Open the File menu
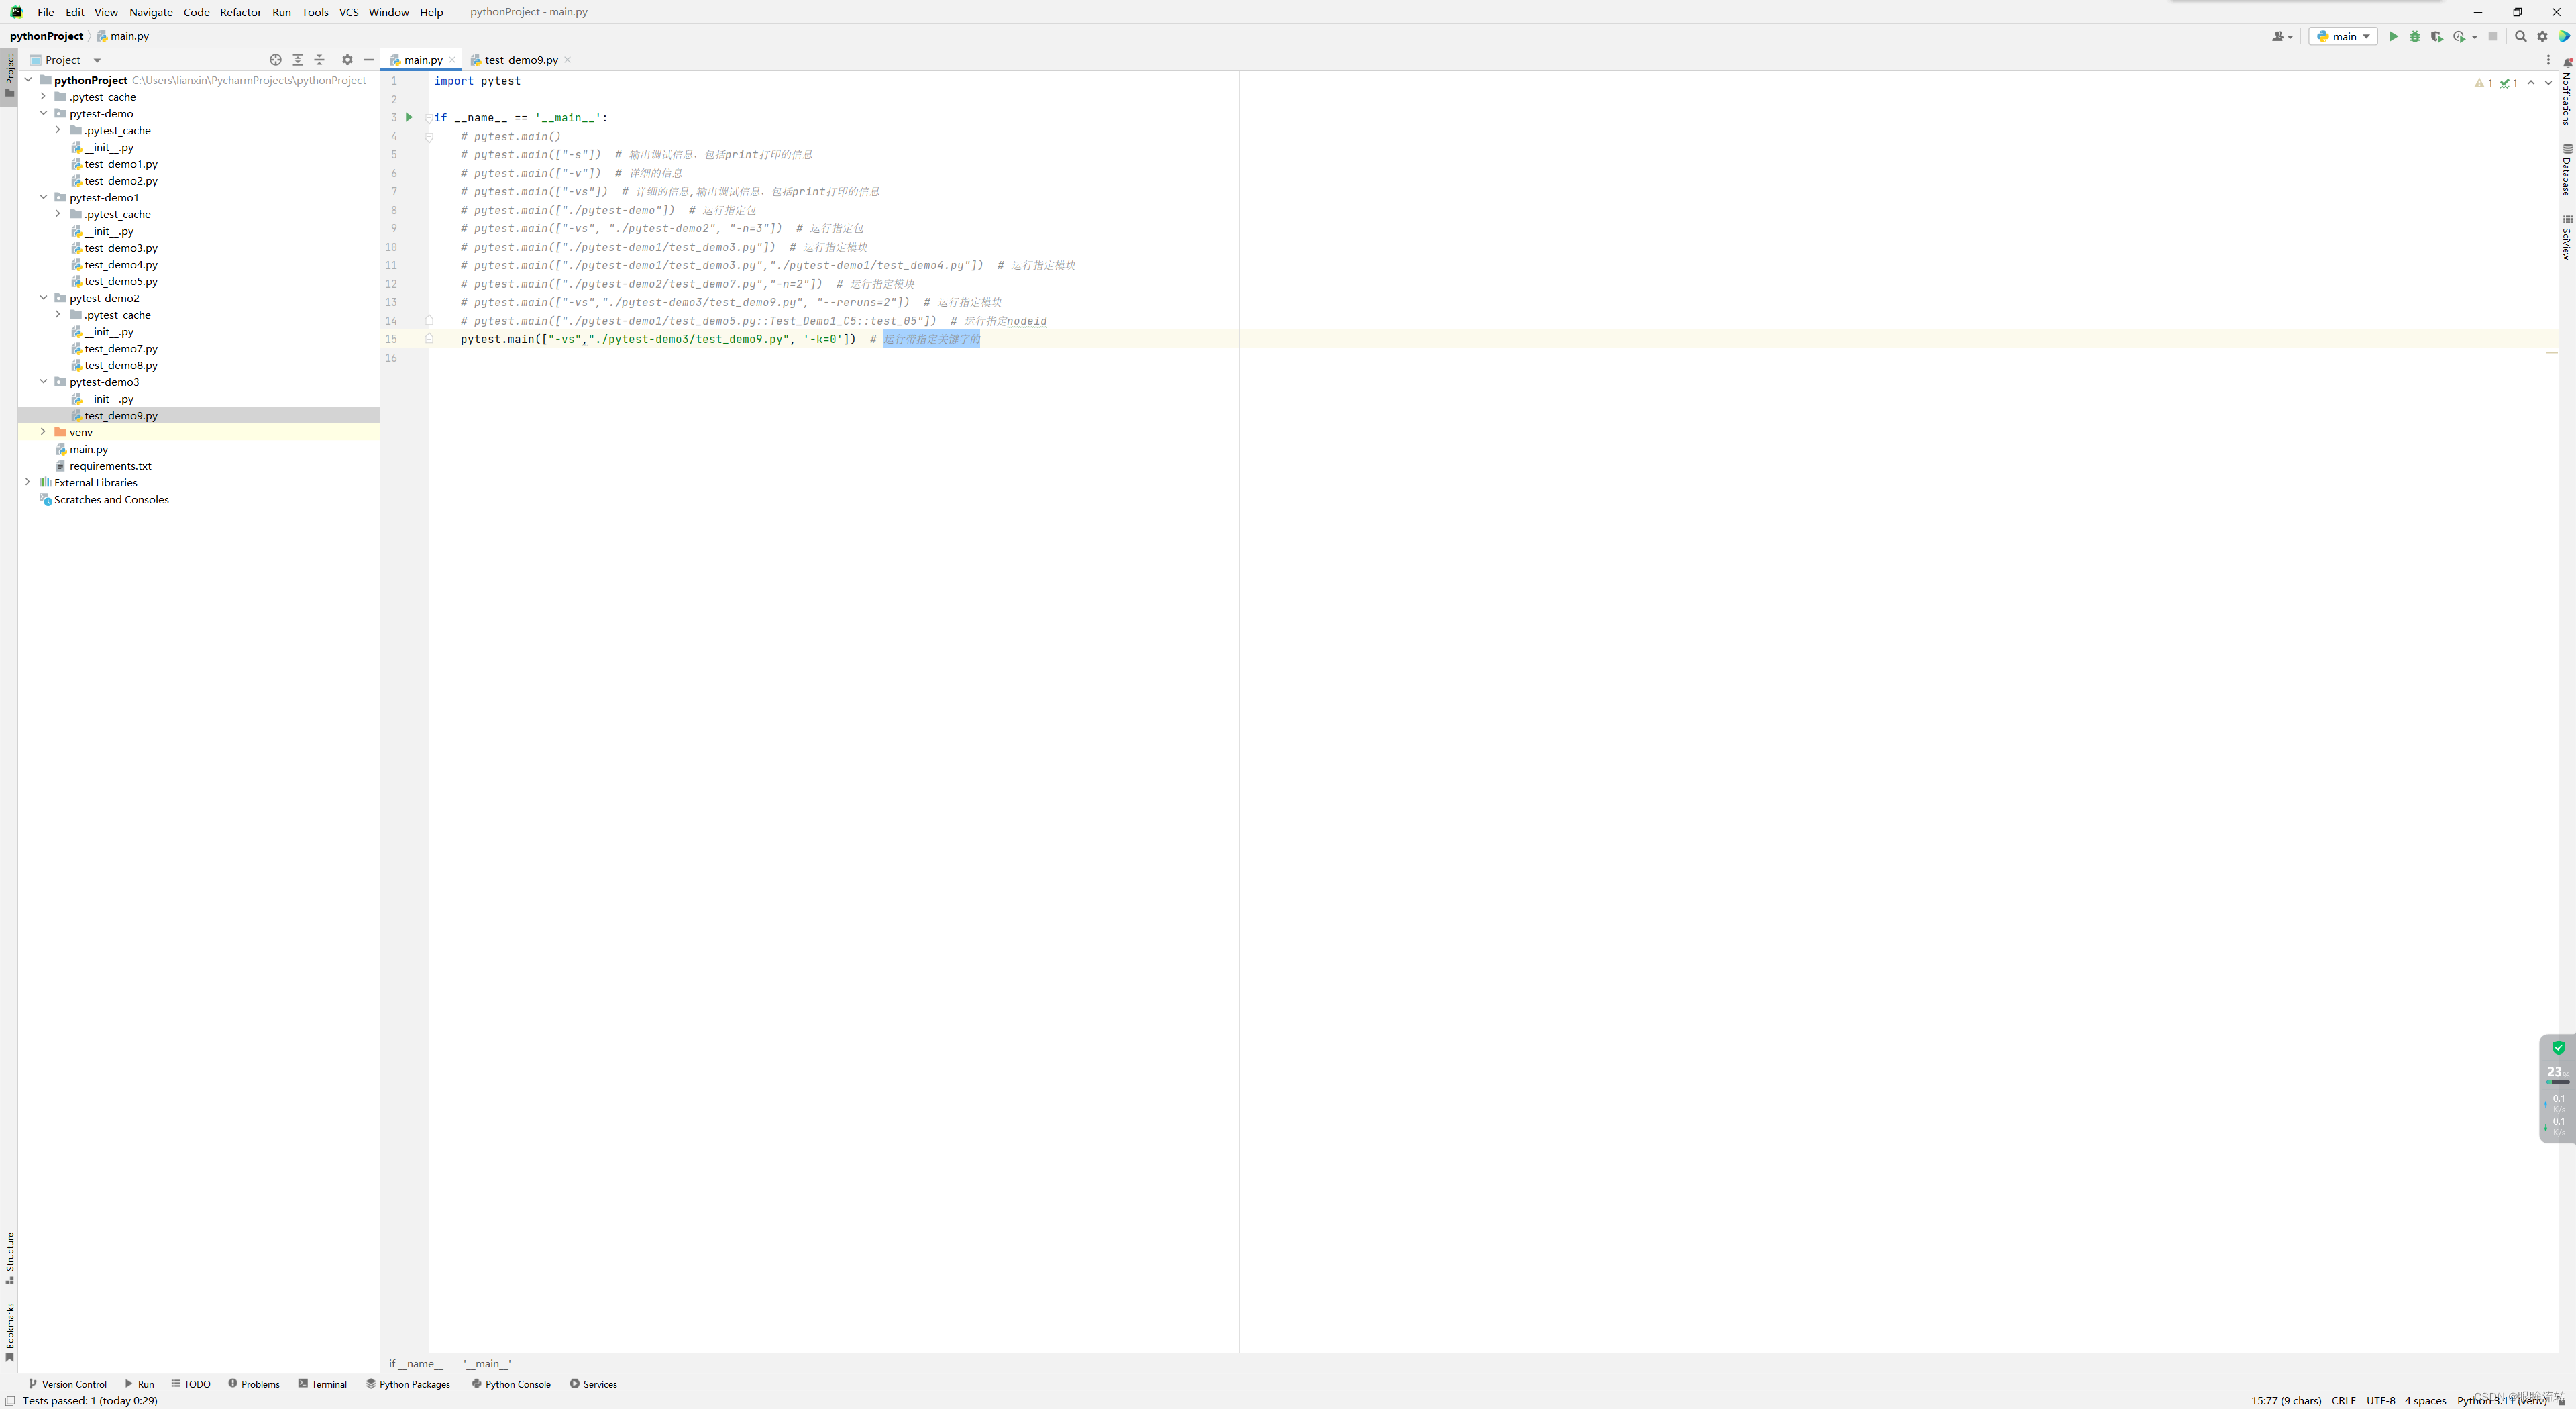Viewport: 2576px width, 1409px height. [45, 12]
